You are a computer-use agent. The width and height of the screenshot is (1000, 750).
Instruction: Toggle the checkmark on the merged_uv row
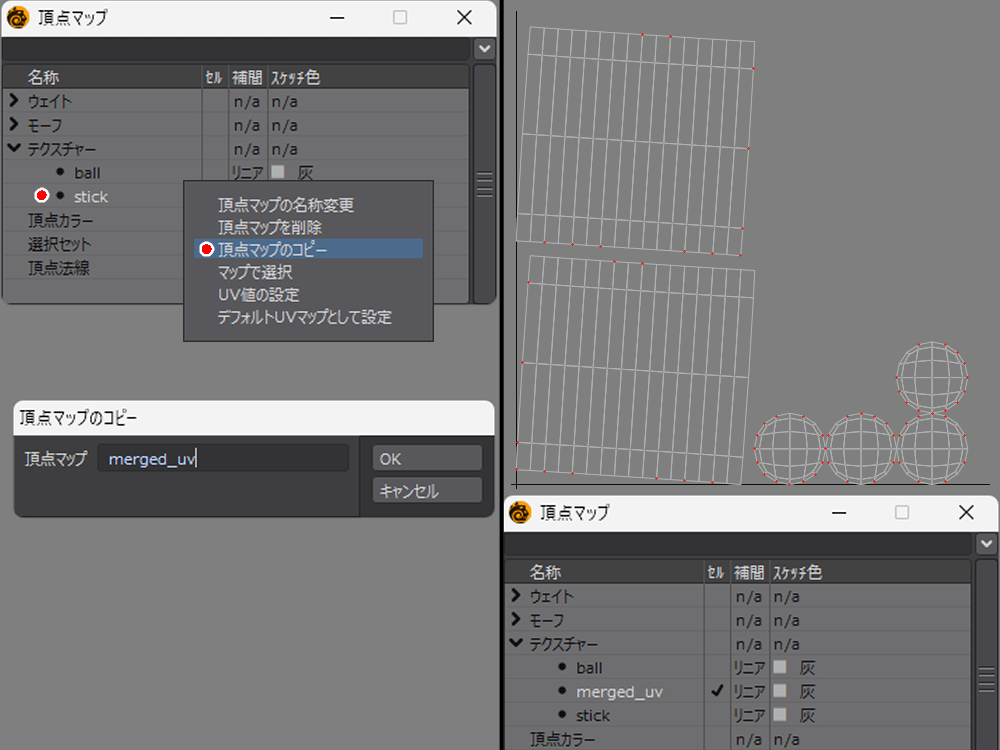coord(716,691)
